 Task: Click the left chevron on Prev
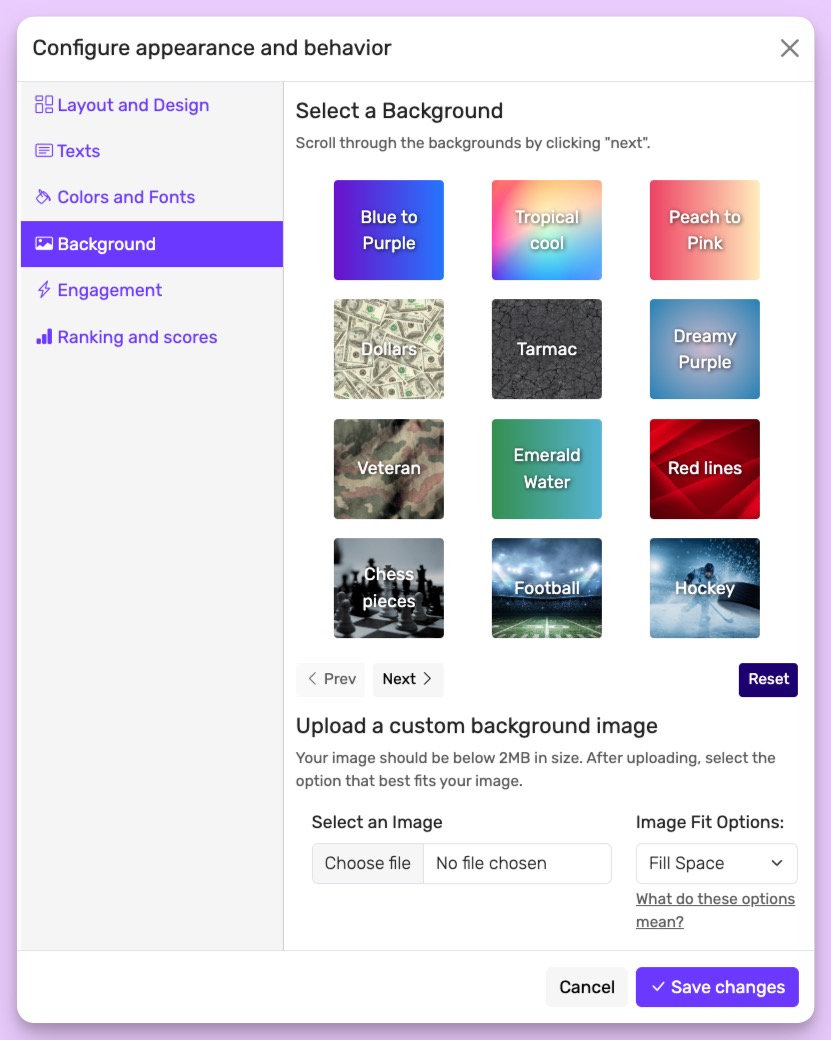[312, 679]
